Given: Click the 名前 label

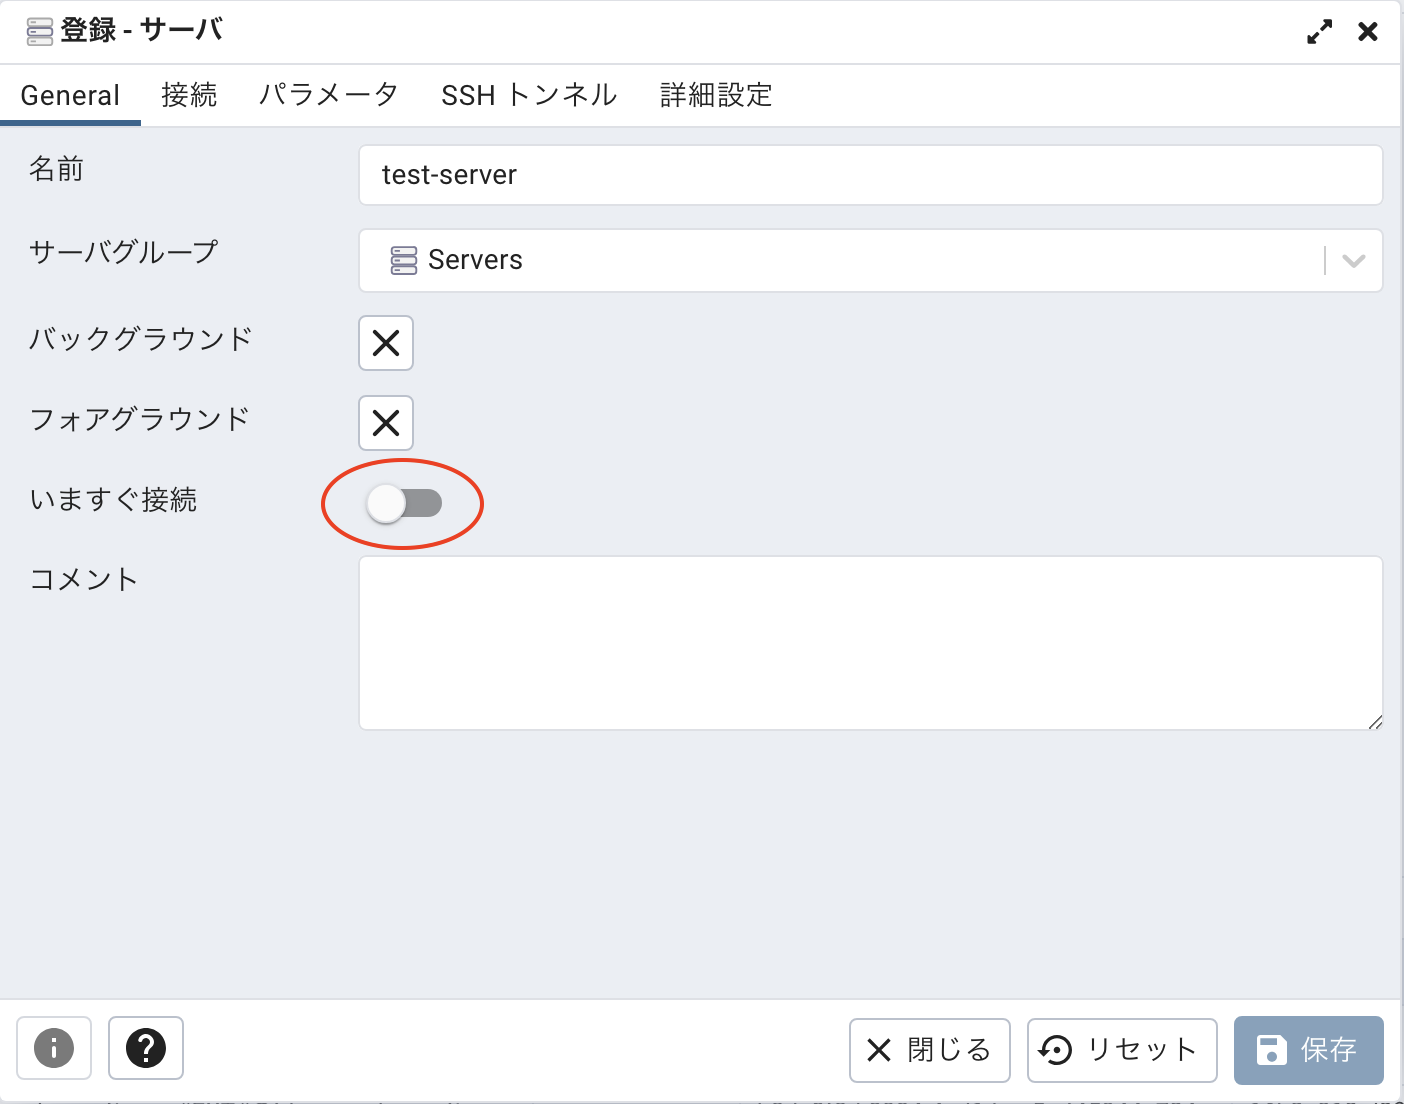Looking at the screenshot, I should pyautogui.click(x=57, y=169).
